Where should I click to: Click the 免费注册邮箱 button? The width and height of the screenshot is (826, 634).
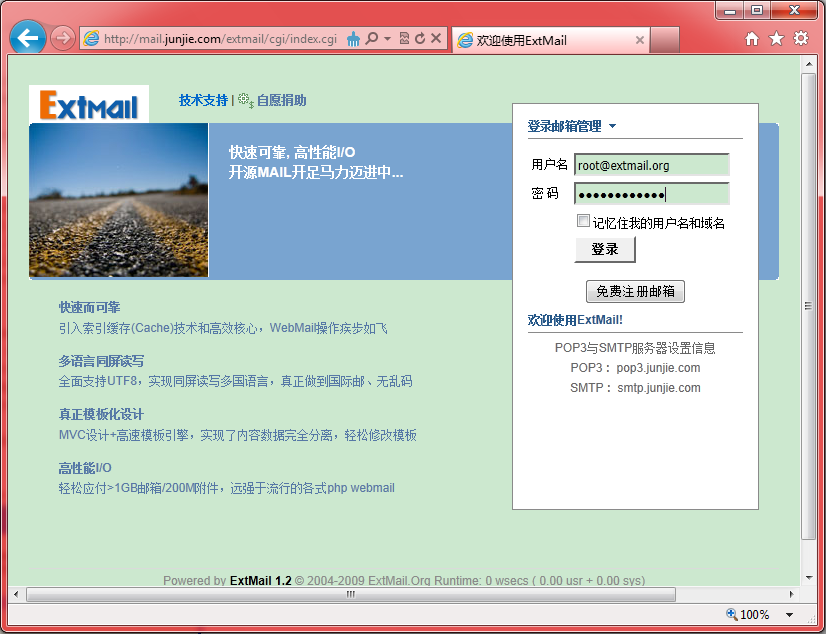635,291
